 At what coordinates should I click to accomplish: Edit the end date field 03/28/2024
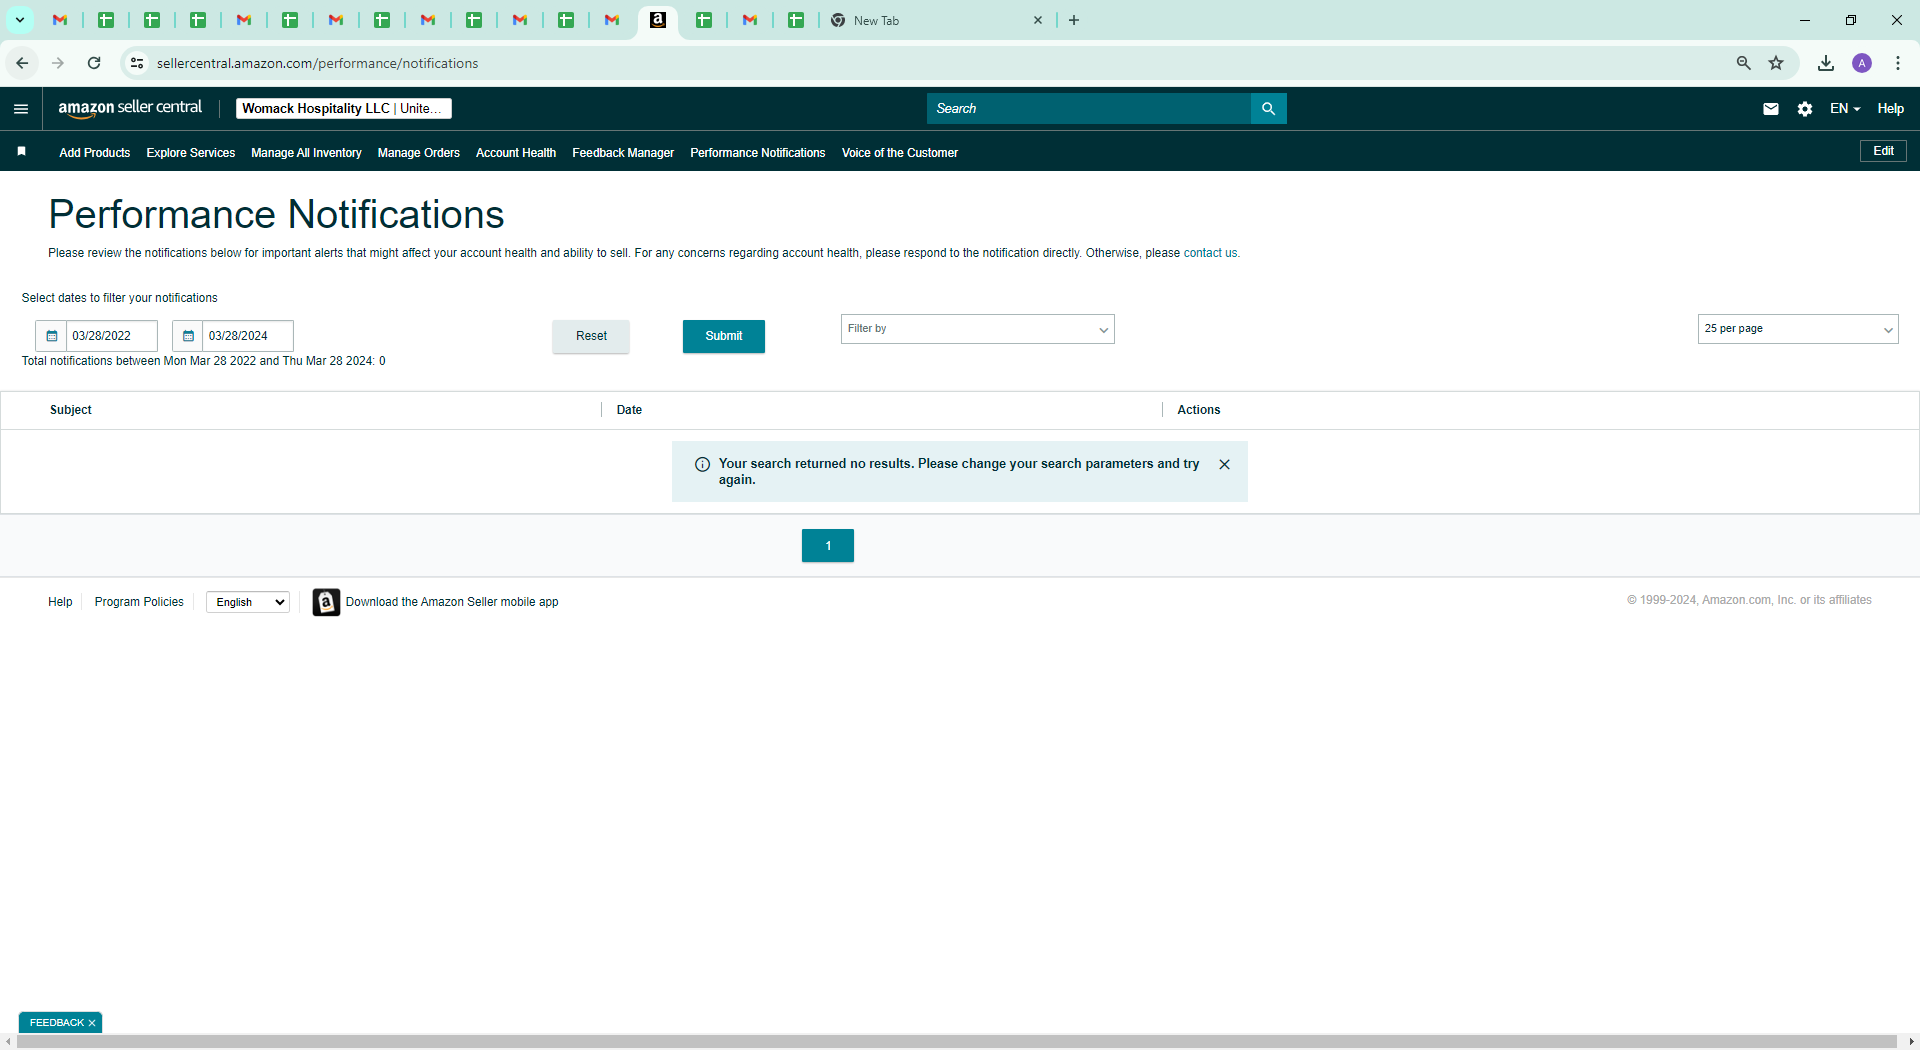248,336
